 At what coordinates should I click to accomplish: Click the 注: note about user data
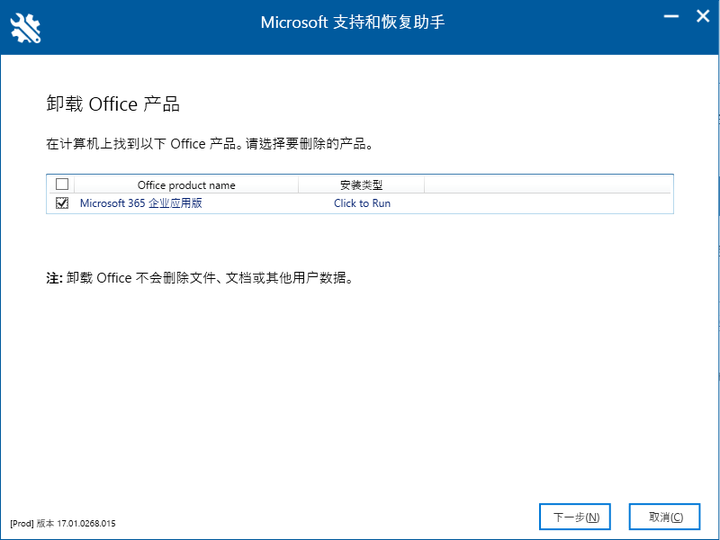click(x=200, y=277)
